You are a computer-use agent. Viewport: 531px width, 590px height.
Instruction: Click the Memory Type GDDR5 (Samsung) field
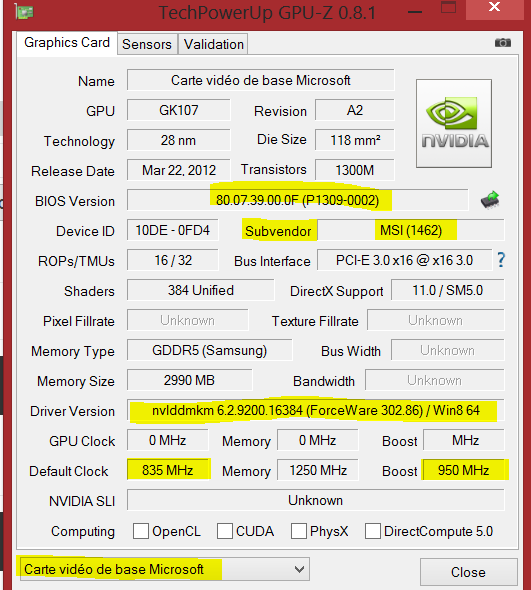coord(209,350)
